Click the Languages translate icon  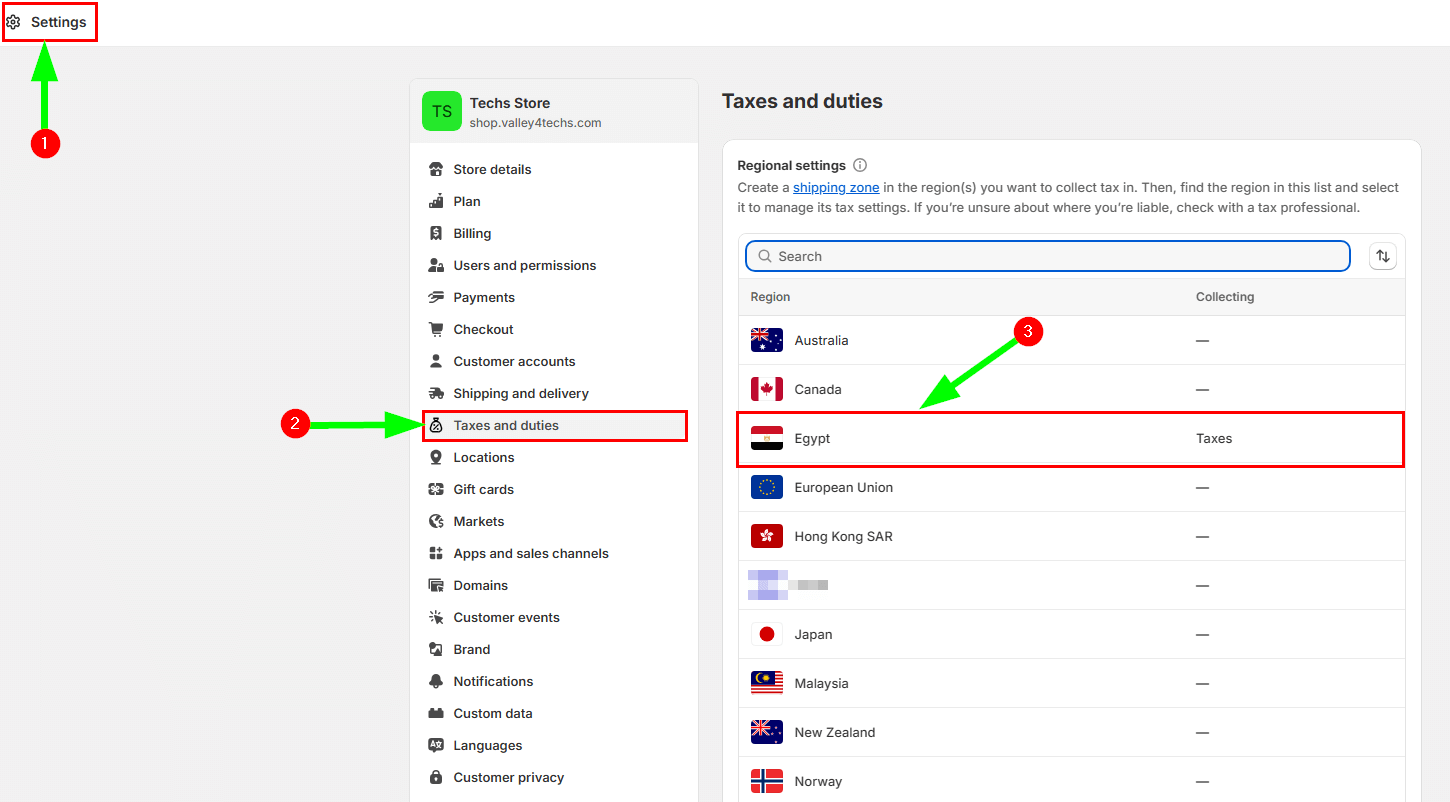[436, 745]
